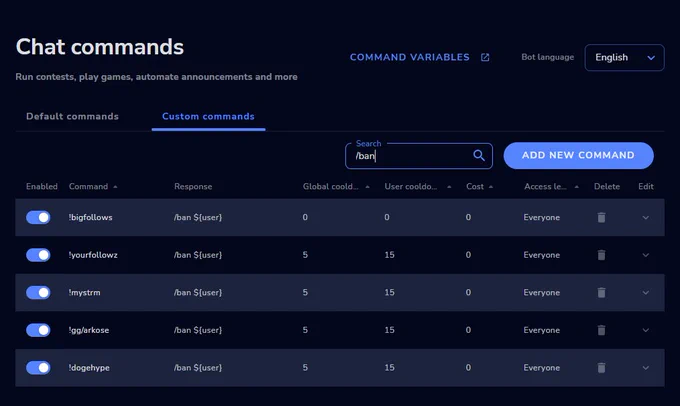Delete the !mystrm command
The image size is (680, 406).
pos(601,292)
